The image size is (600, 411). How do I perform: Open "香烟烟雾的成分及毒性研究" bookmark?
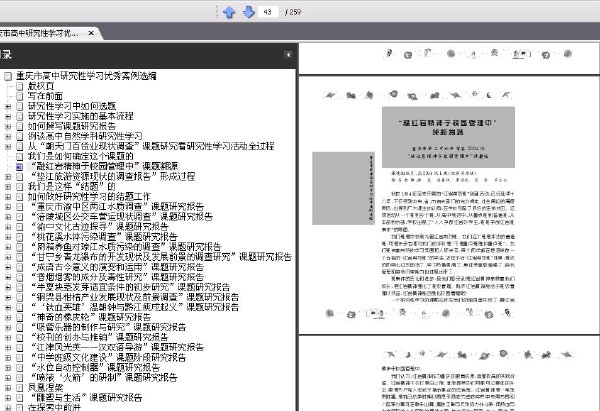point(116,277)
